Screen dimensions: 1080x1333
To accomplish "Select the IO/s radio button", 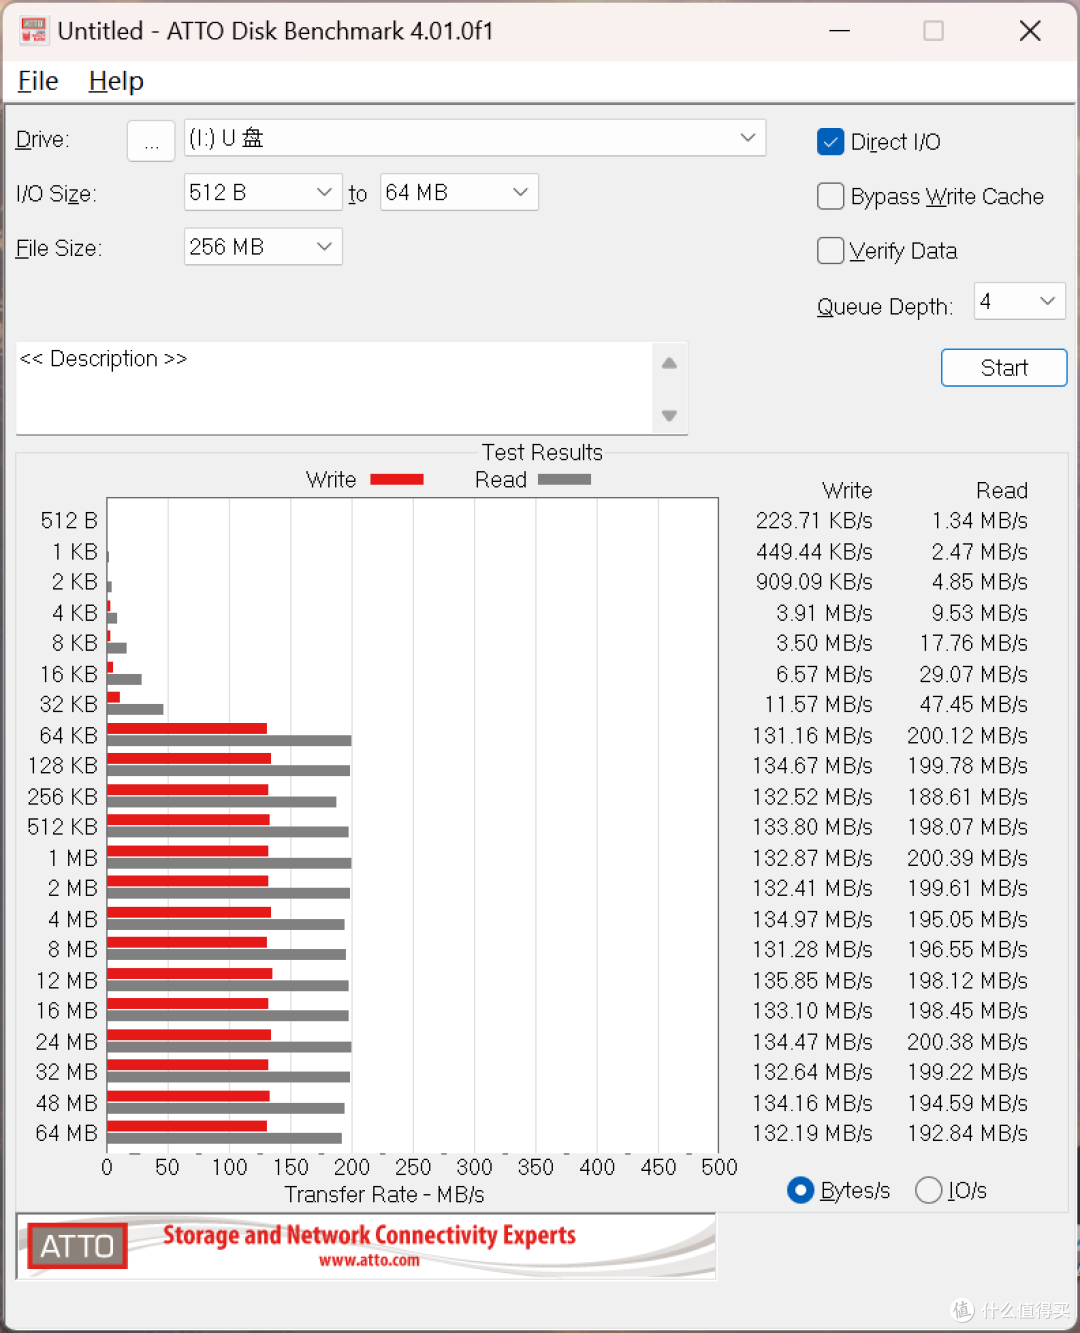I will 928,1190.
